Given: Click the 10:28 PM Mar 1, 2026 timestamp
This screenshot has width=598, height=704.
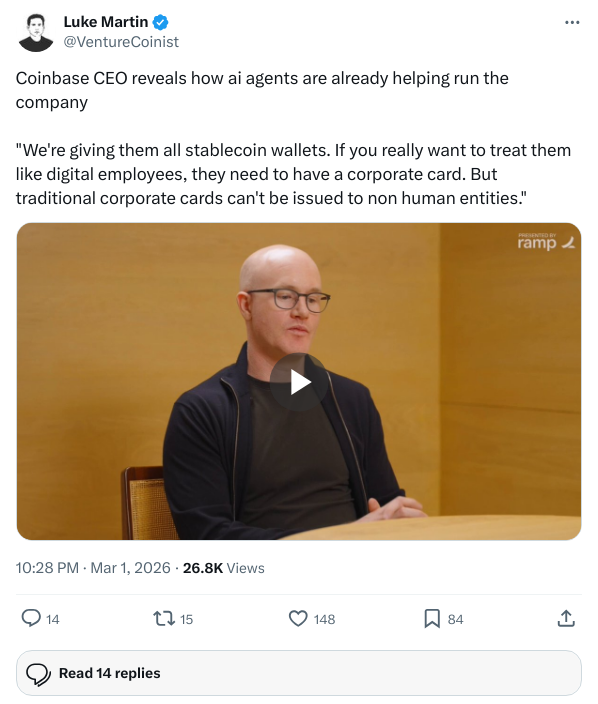Looking at the screenshot, I should [x=93, y=568].
